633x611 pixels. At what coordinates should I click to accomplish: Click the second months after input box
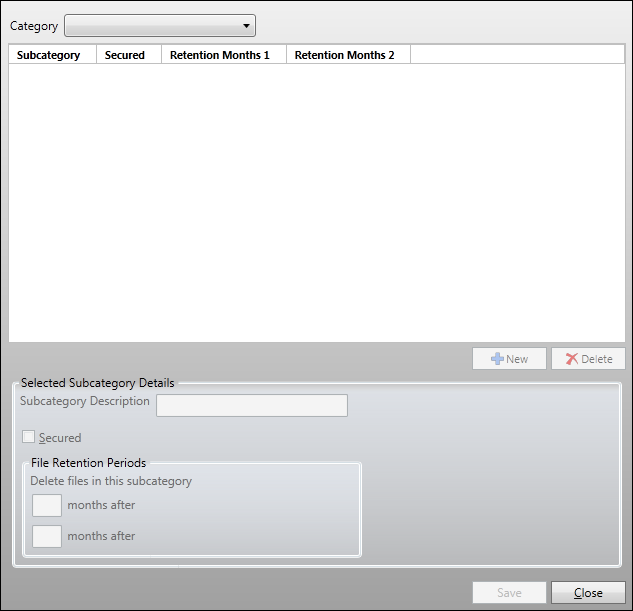coord(47,536)
